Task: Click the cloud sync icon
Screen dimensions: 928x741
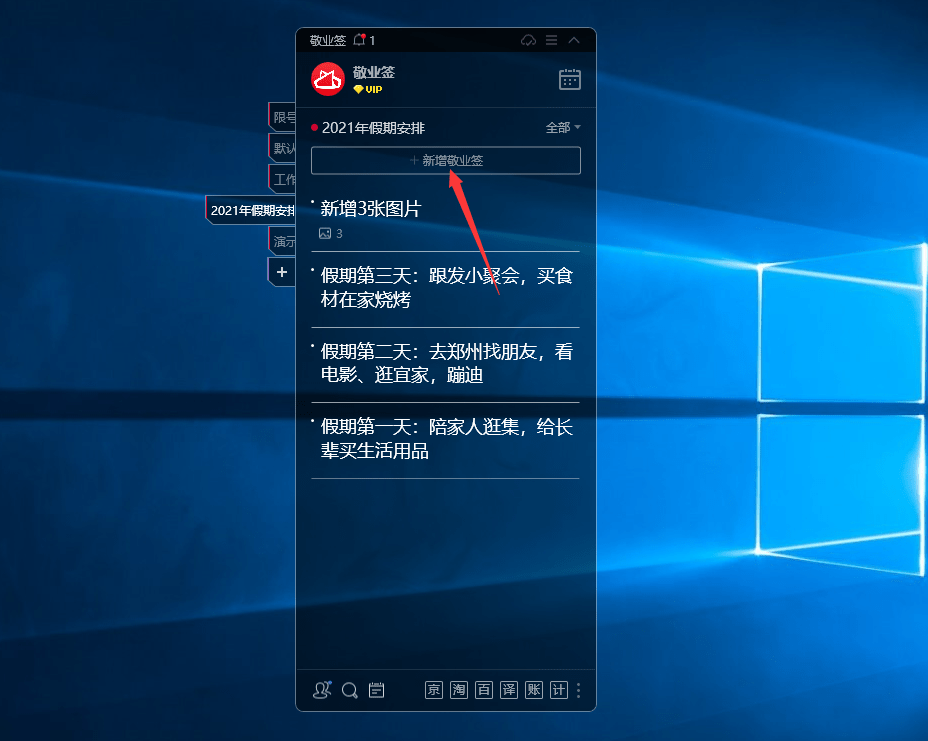Action: [x=528, y=40]
